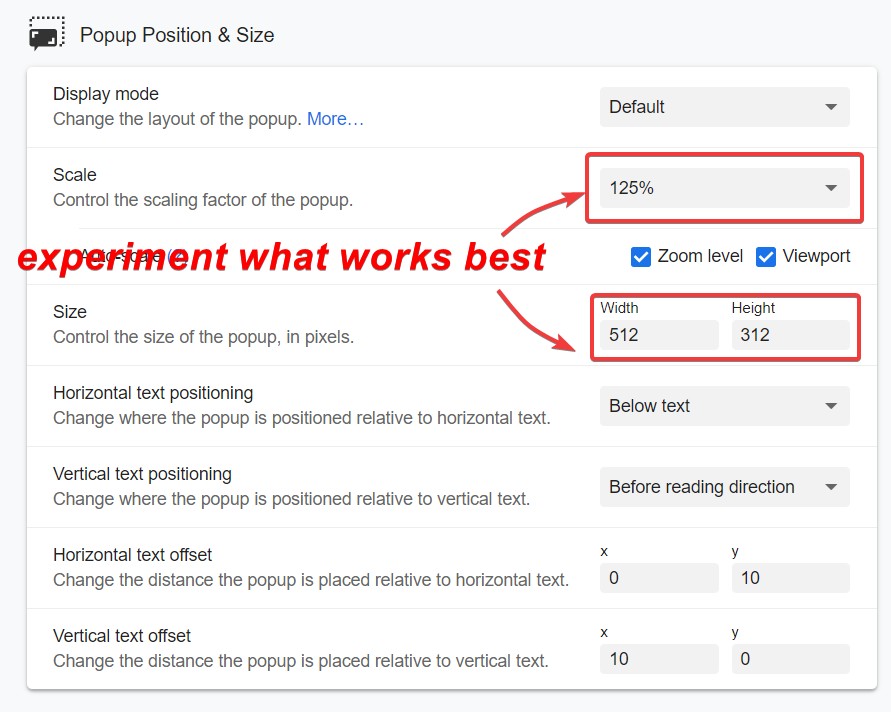Click the Popup Position & Size heading text

click(x=177, y=35)
